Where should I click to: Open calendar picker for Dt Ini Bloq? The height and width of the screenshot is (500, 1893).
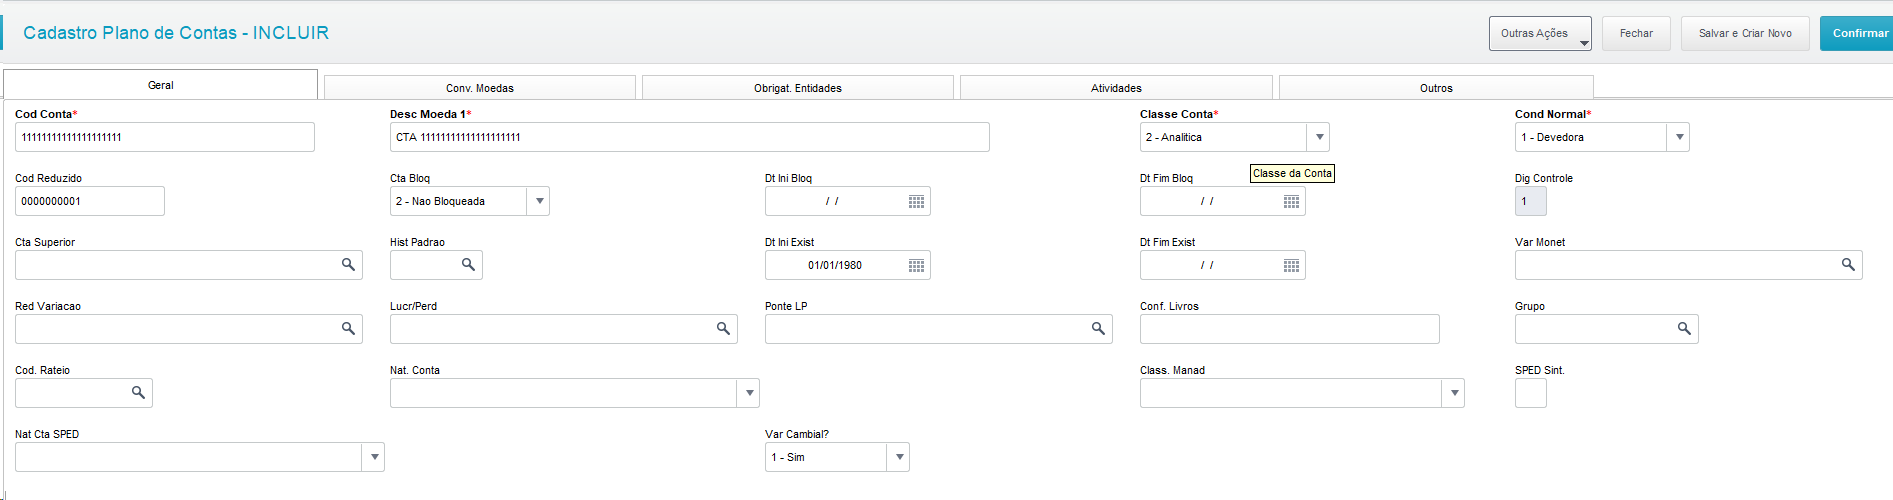(916, 202)
